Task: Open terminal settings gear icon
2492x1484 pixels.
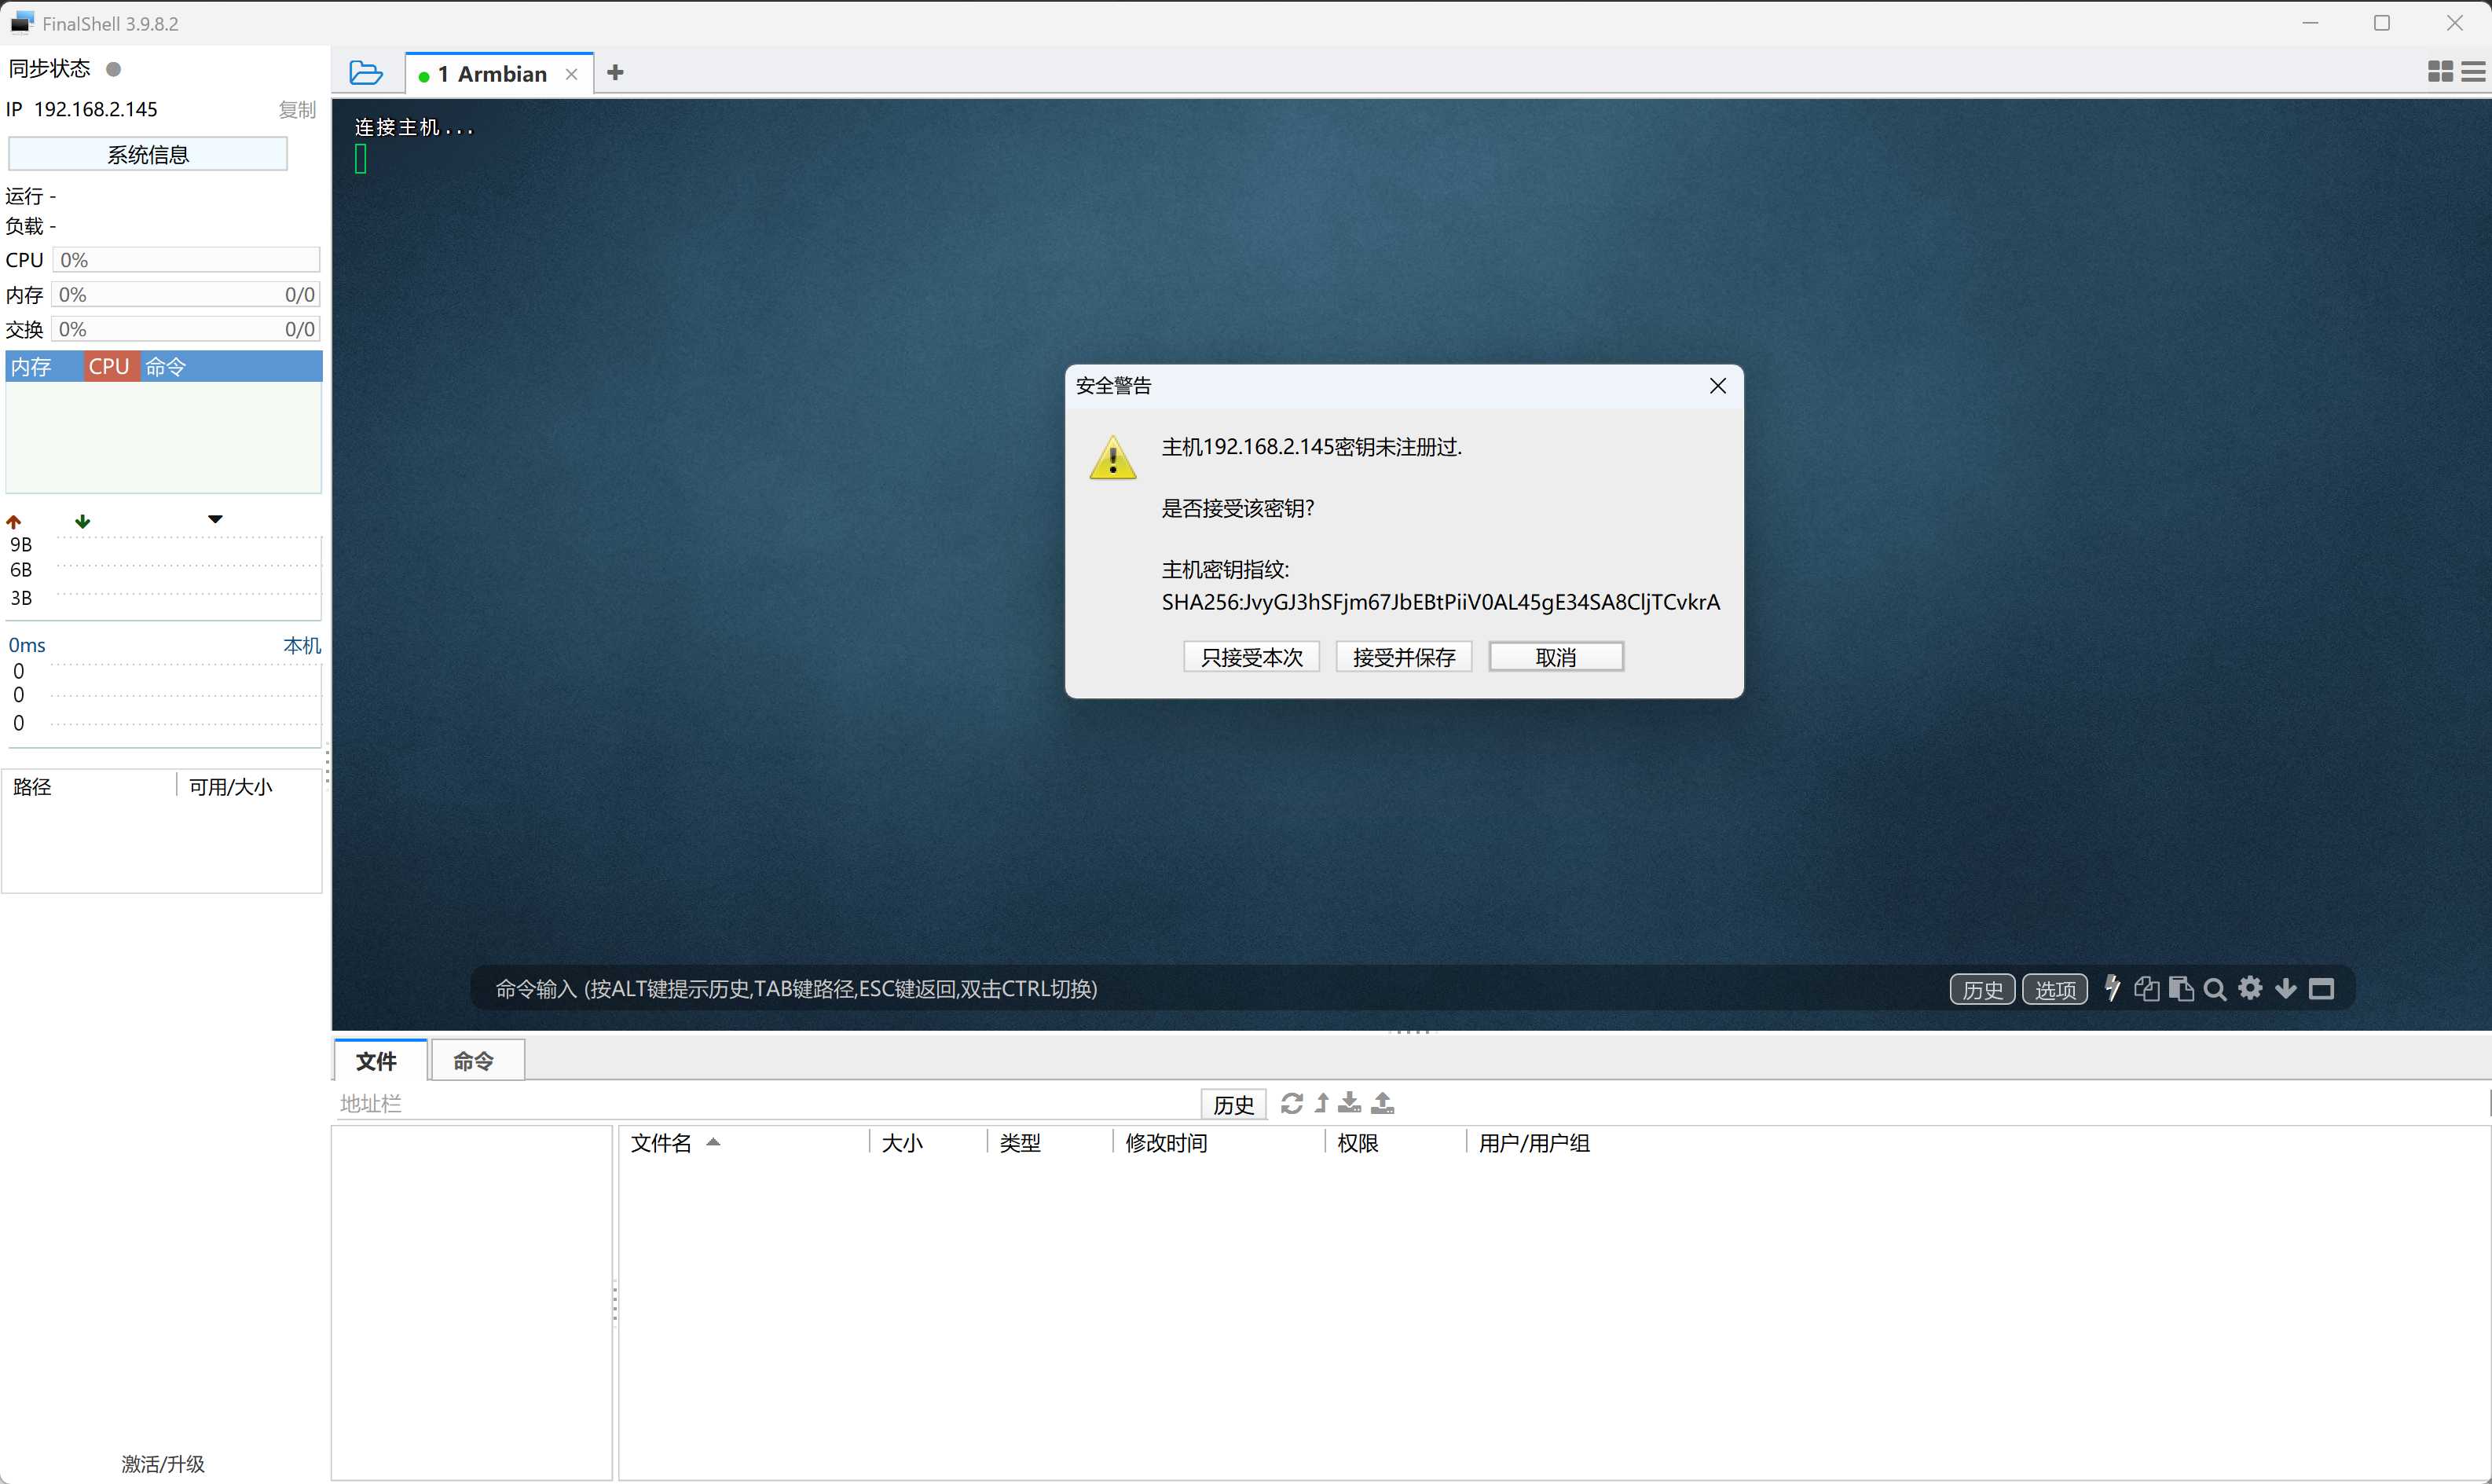Action: tap(2250, 988)
